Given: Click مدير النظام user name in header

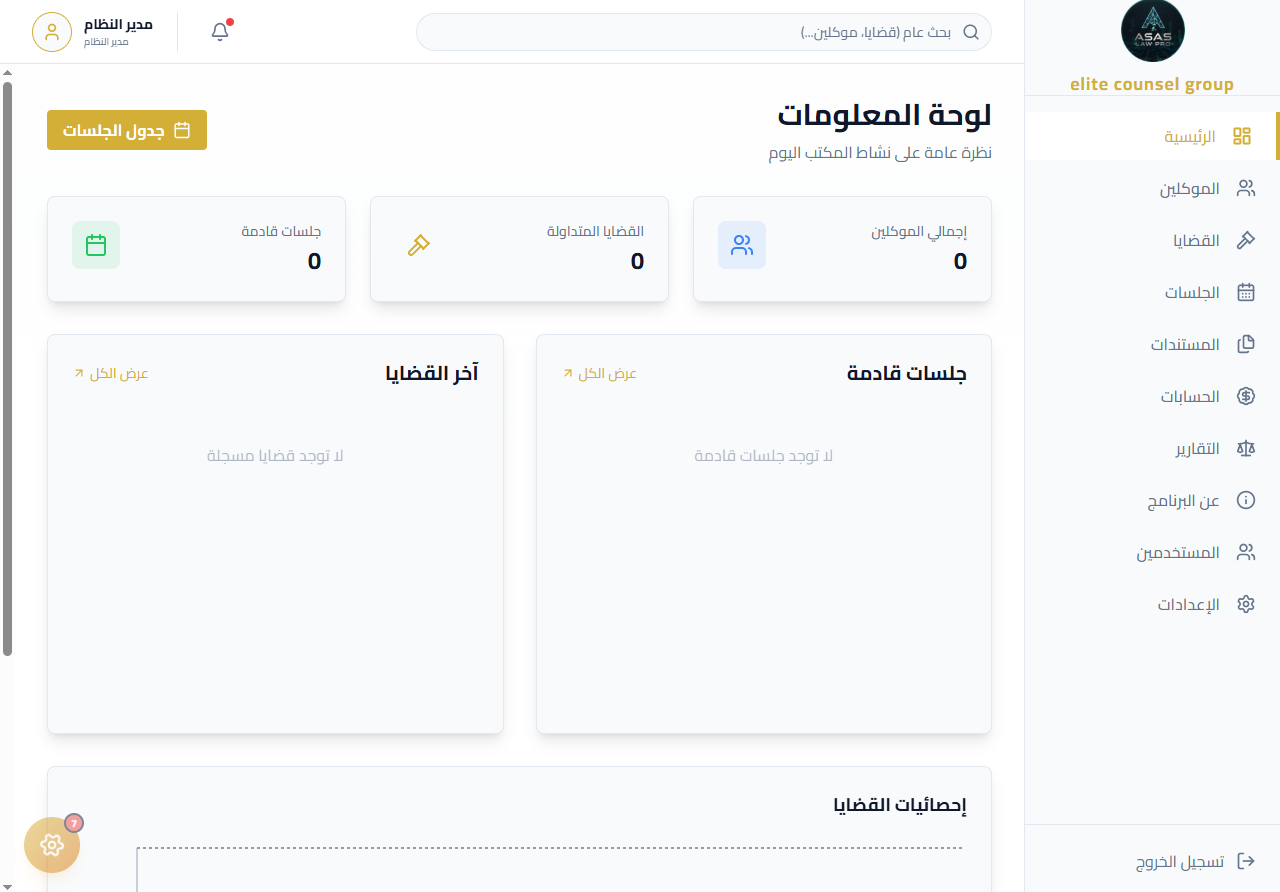Looking at the screenshot, I should click(x=118, y=24).
